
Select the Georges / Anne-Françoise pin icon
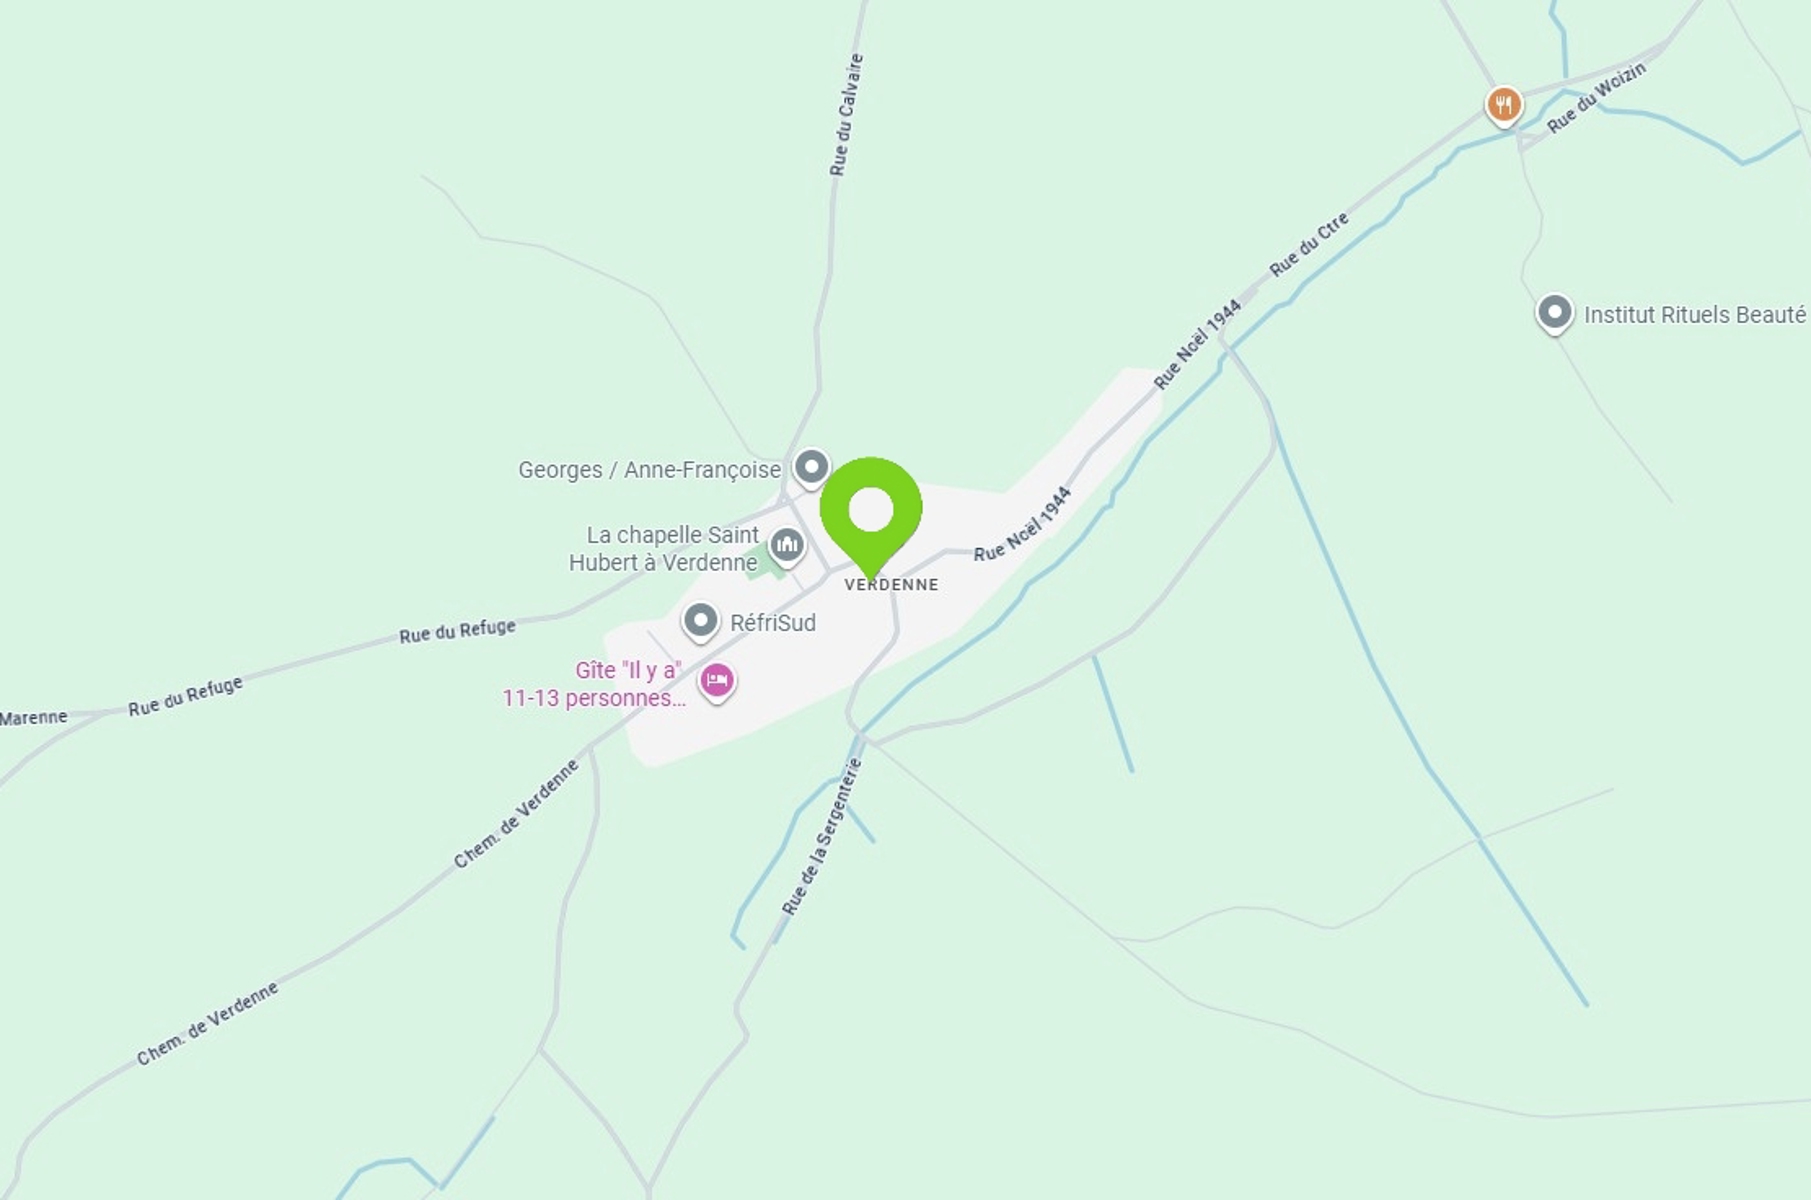point(811,468)
